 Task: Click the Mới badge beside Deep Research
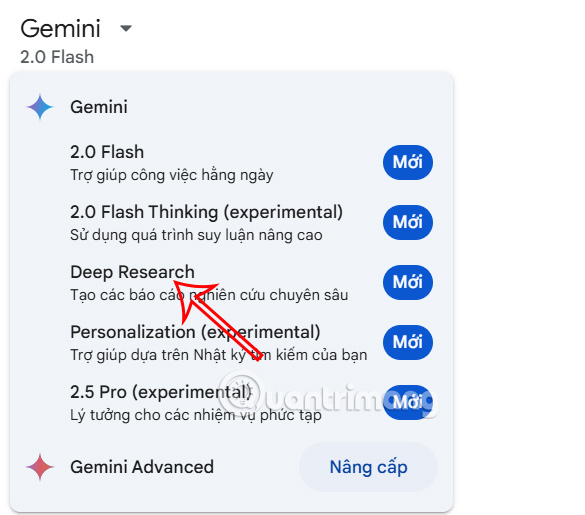[408, 283]
